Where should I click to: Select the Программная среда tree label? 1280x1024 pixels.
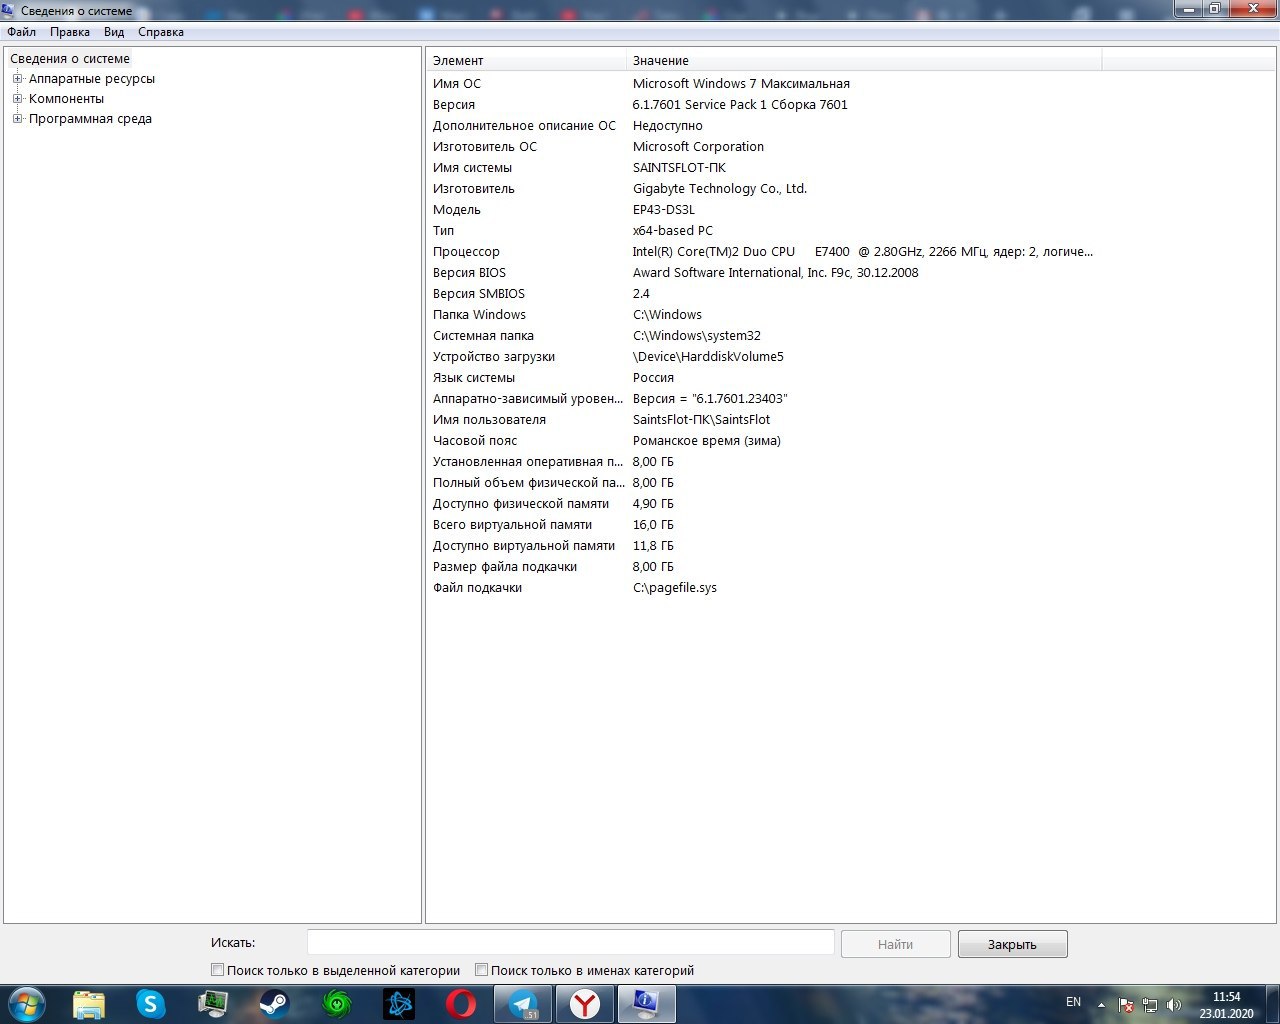(90, 118)
